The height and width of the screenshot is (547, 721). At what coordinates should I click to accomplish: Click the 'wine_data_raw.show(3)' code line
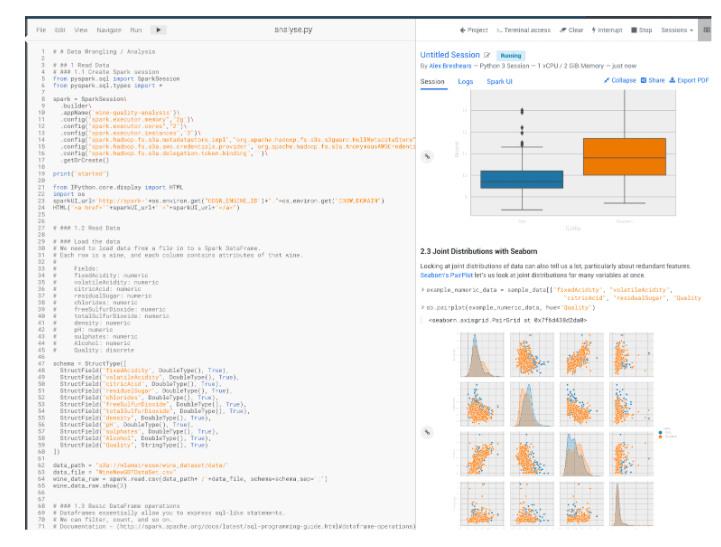90,485
